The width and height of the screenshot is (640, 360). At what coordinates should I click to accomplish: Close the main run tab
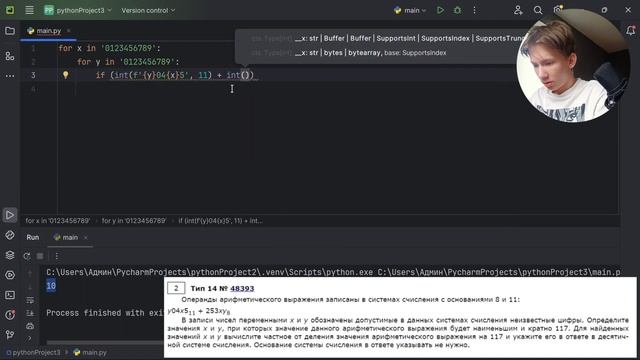(x=85, y=237)
